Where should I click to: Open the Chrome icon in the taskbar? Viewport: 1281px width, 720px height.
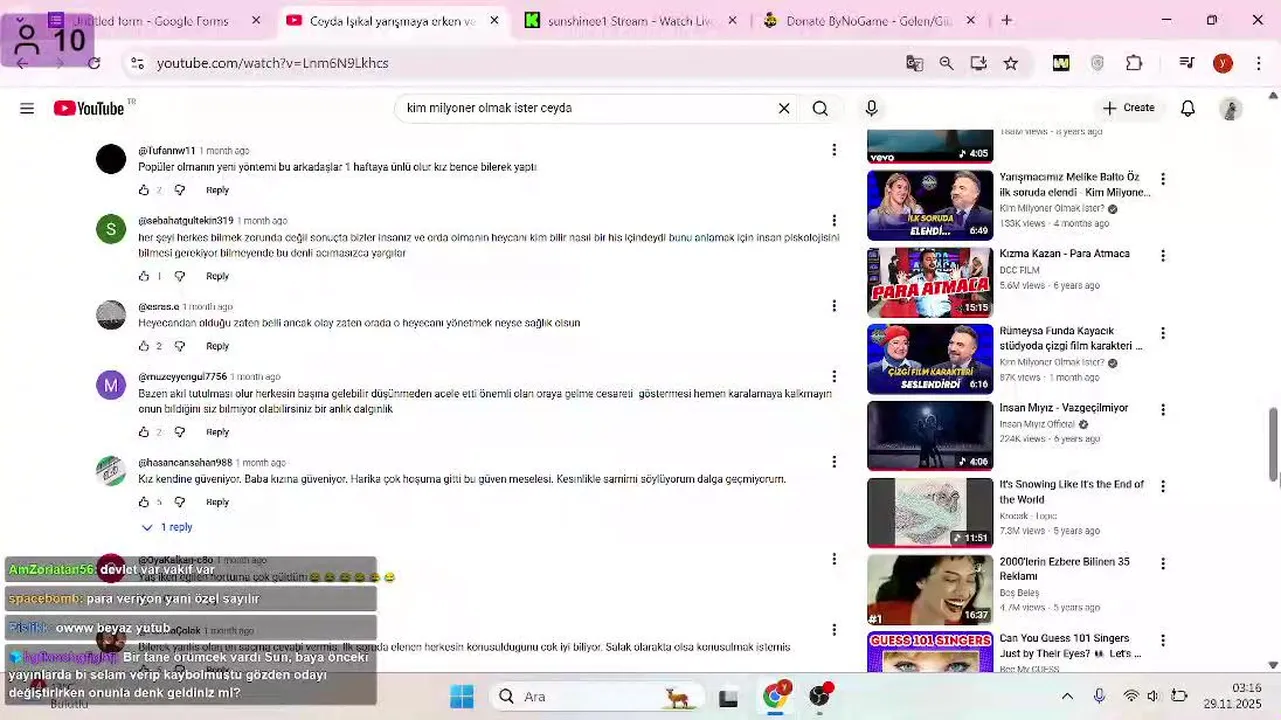pos(775,696)
